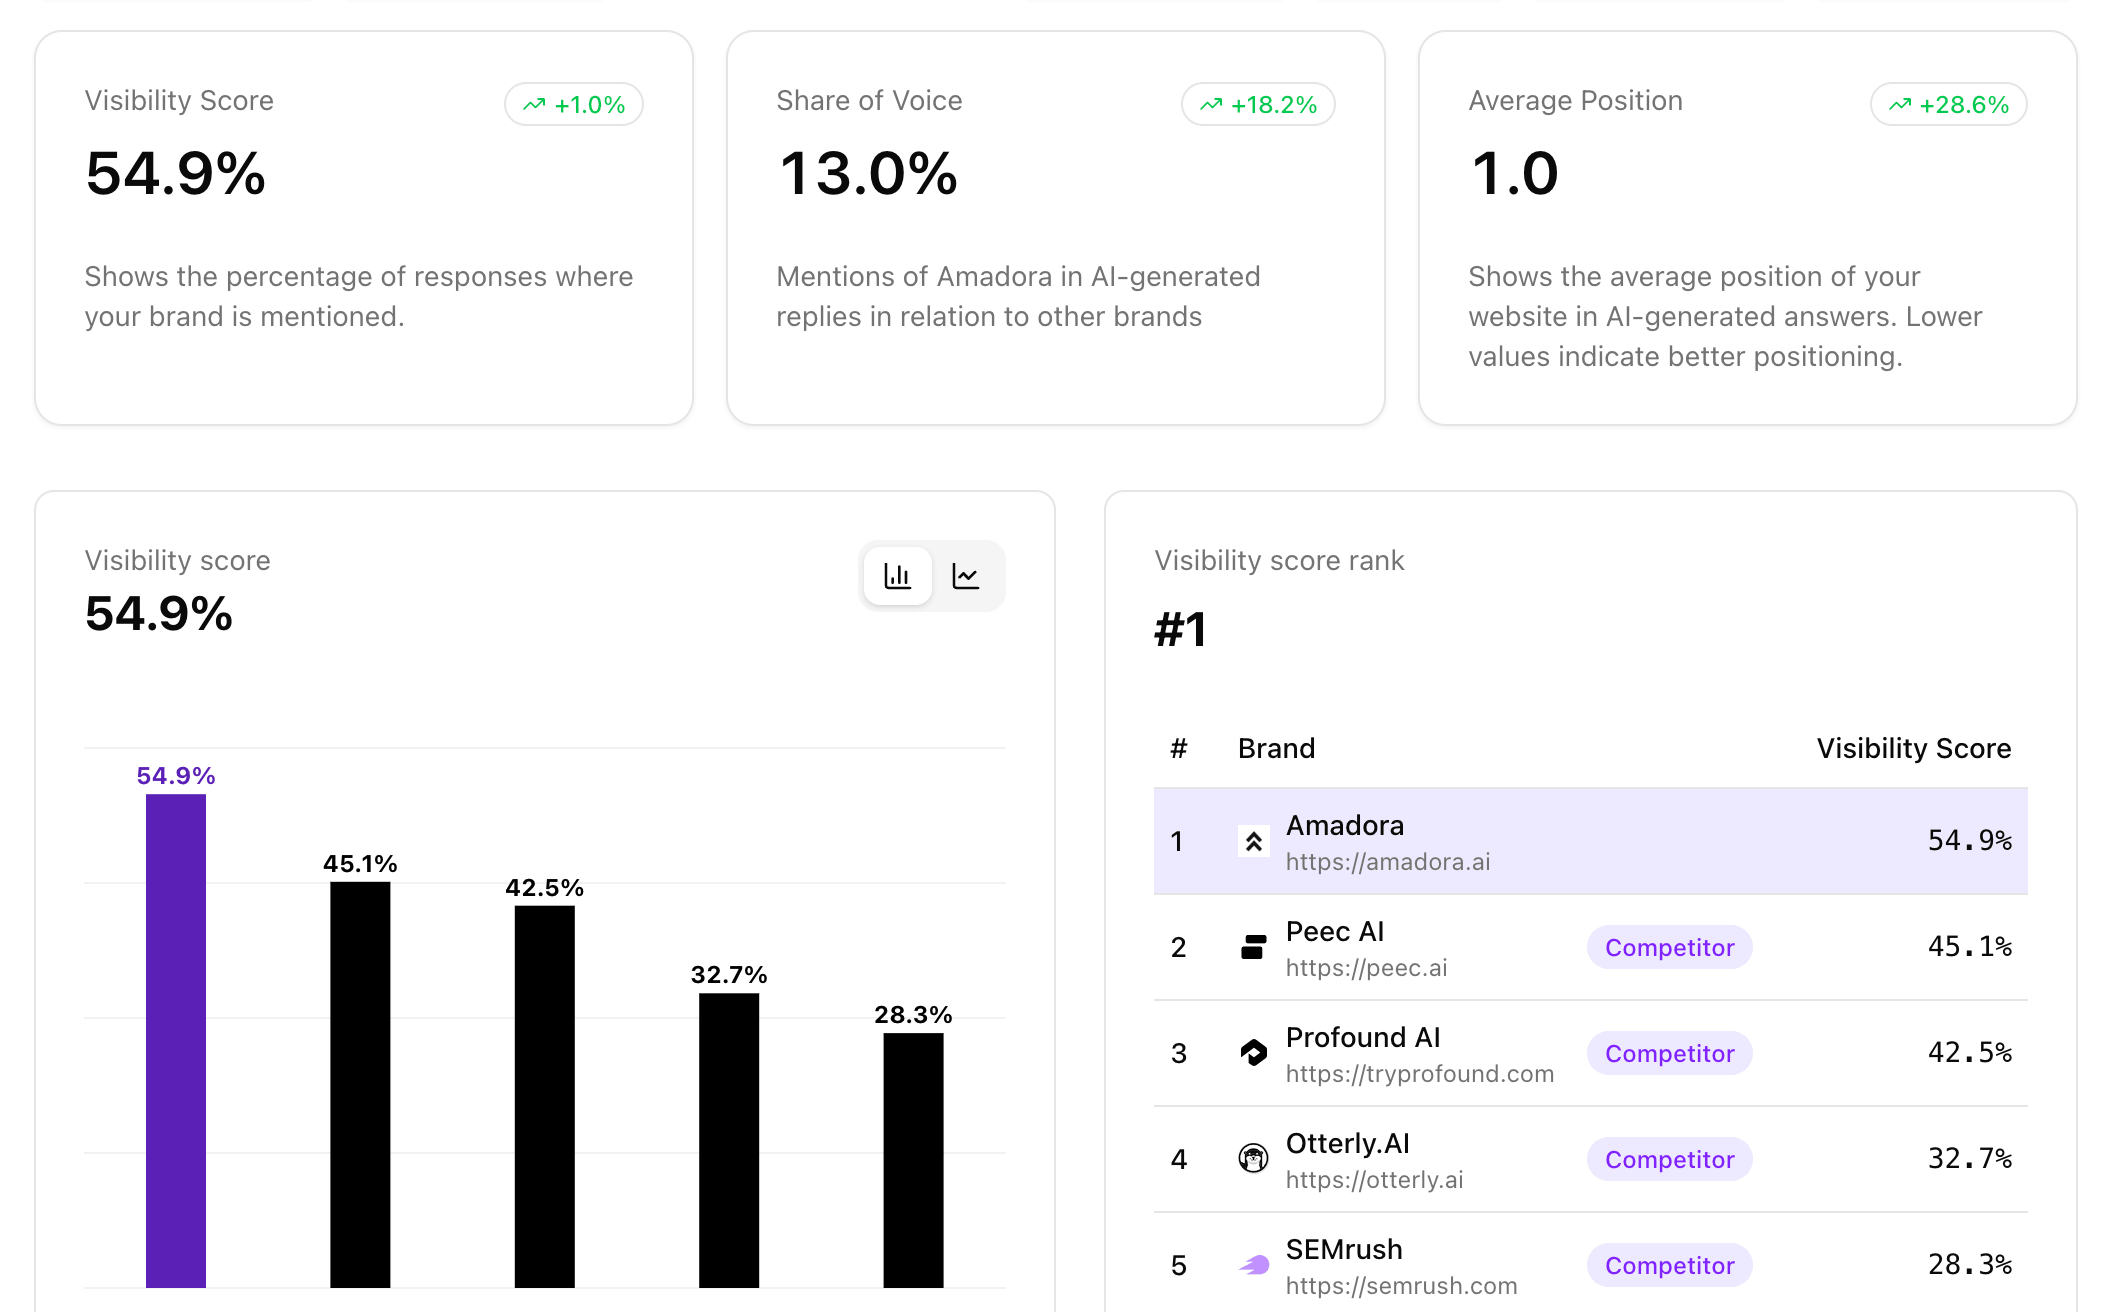Click the 13.0% Share of Voice value

[x=868, y=173]
